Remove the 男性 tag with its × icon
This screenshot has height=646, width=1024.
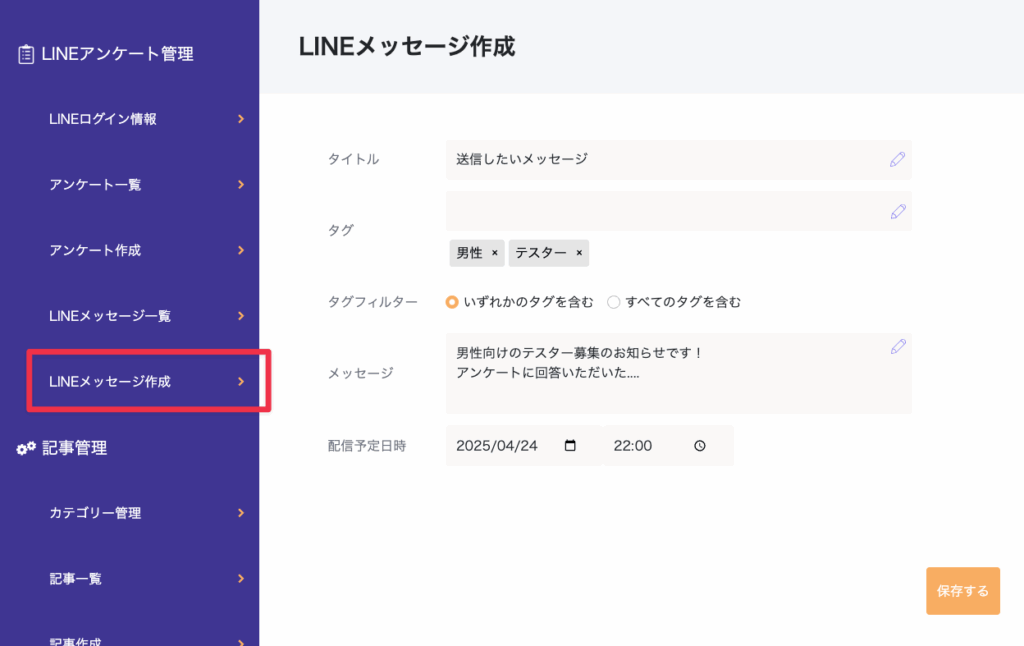click(494, 253)
